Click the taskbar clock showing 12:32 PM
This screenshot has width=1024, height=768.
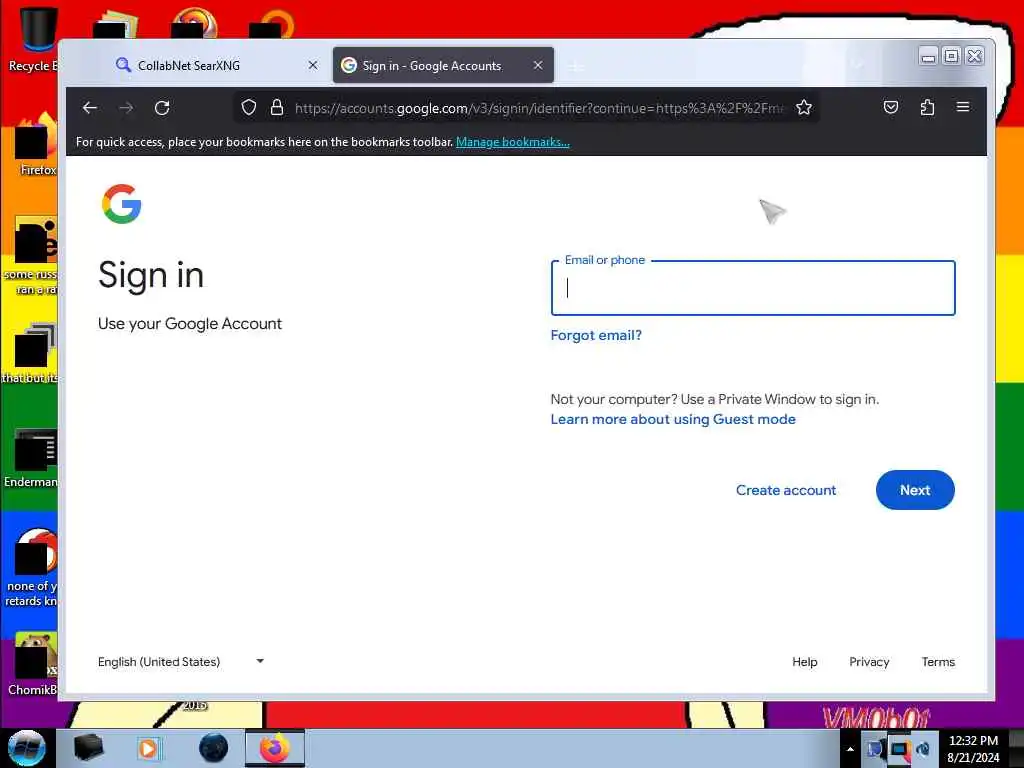point(973,748)
